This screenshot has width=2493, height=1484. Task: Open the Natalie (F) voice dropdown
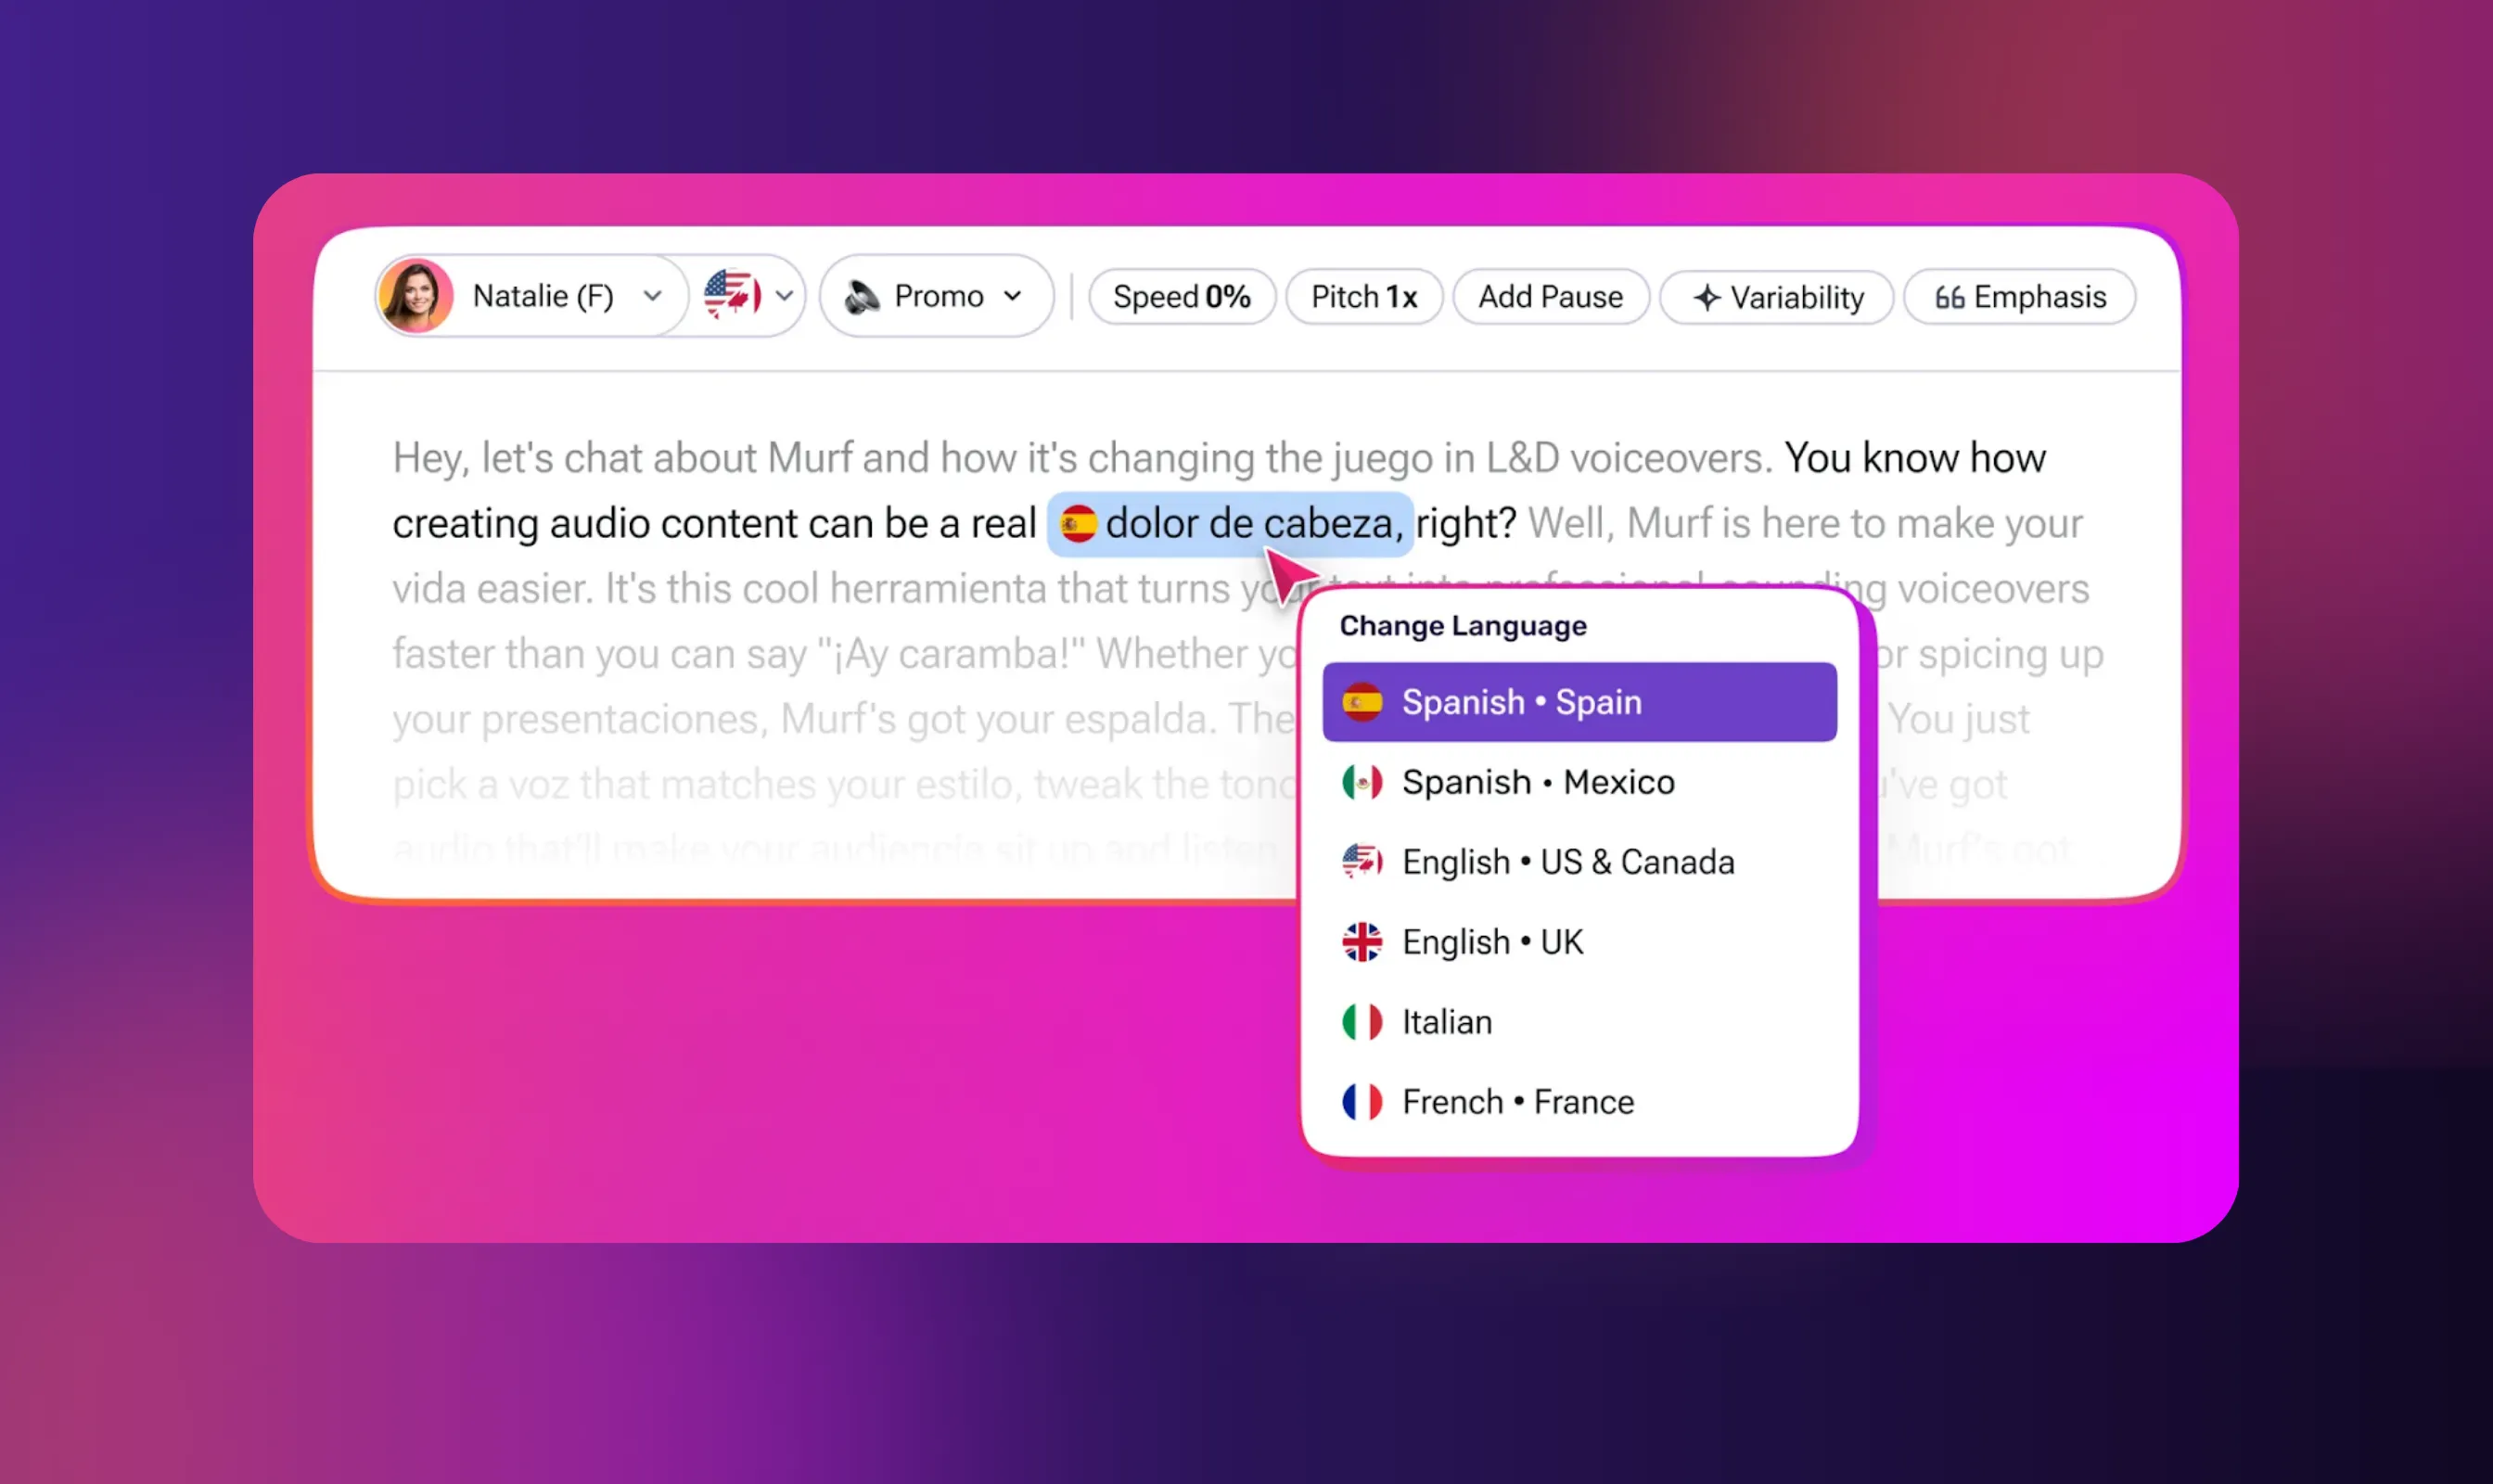click(x=655, y=296)
